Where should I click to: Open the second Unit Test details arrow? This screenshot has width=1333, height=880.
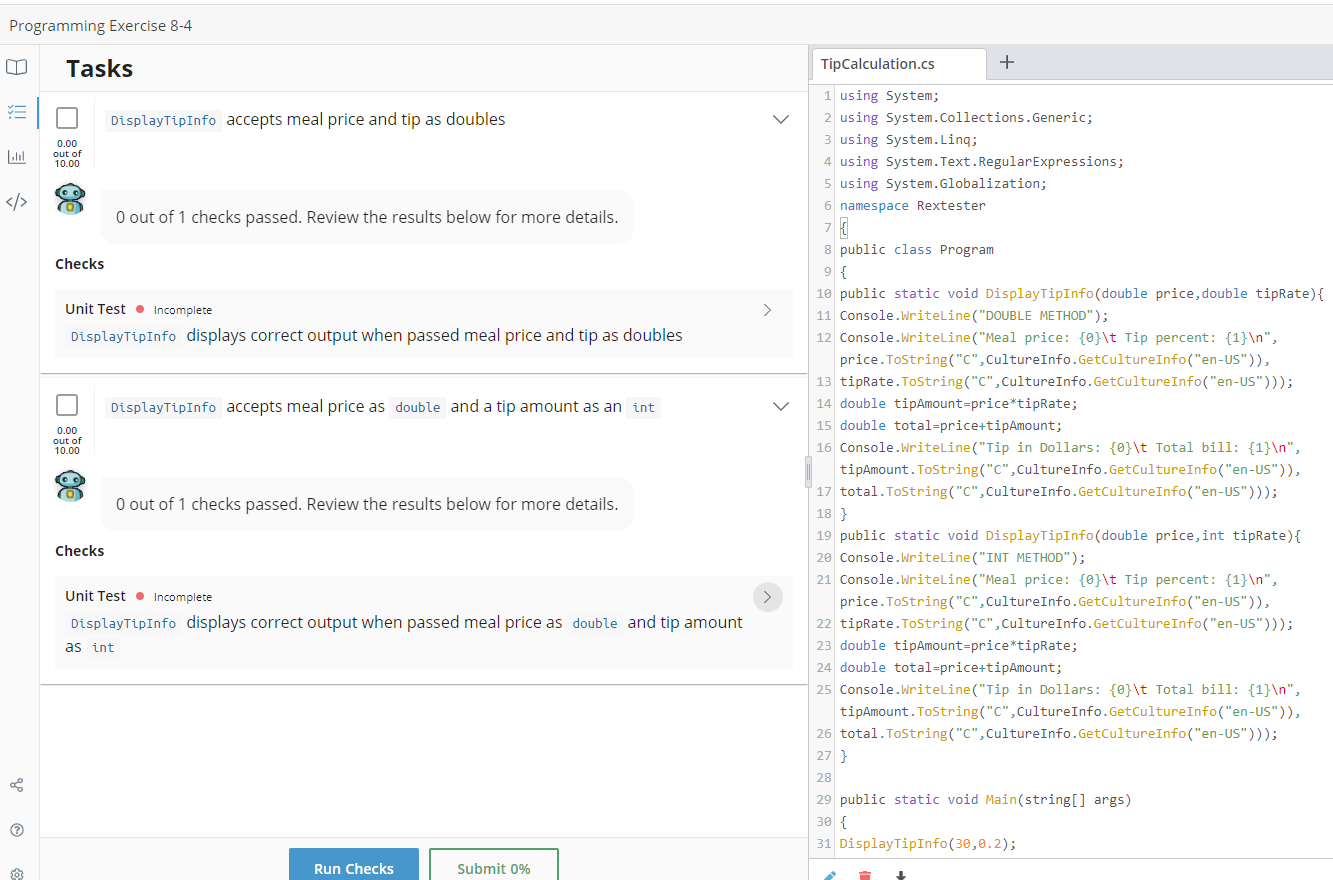767,597
